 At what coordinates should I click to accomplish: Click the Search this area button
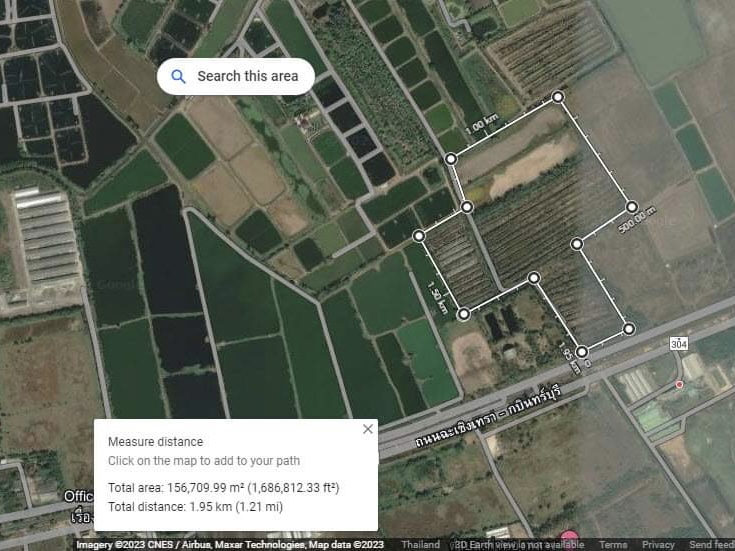(236, 76)
